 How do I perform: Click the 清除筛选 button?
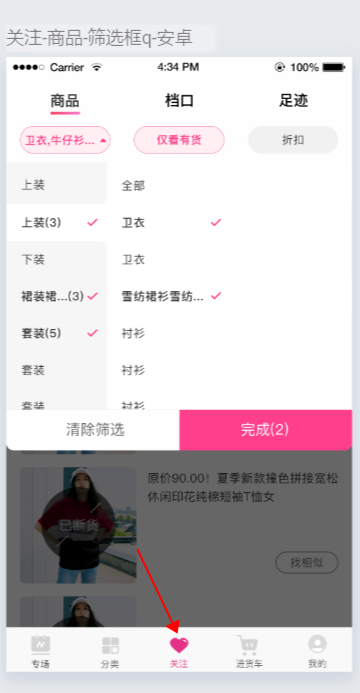point(93,430)
